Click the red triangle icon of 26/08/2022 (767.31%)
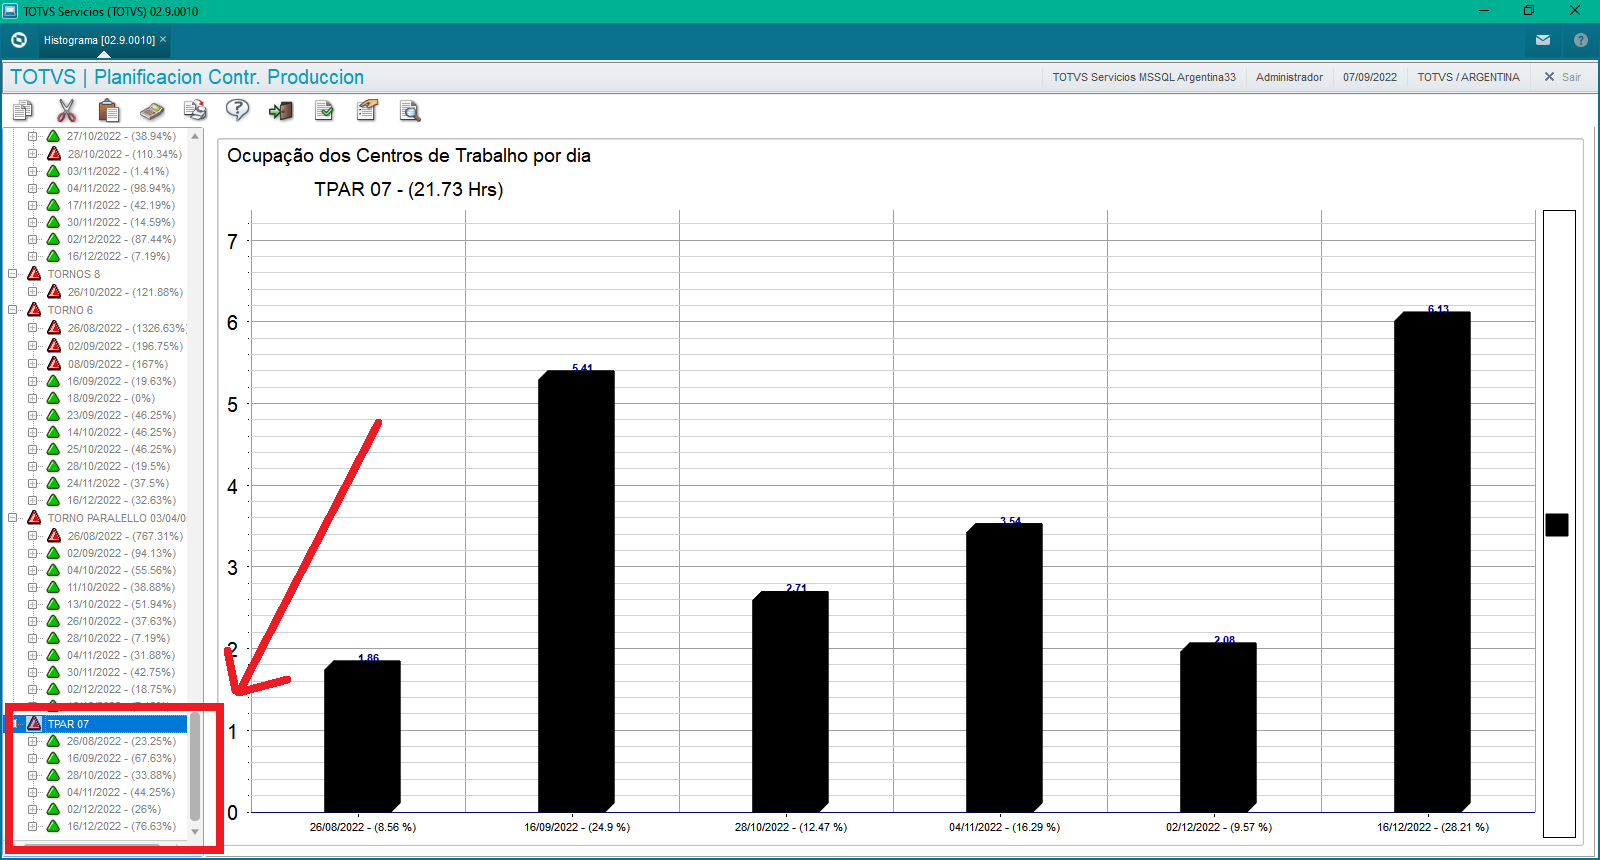 pyautogui.click(x=54, y=535)
